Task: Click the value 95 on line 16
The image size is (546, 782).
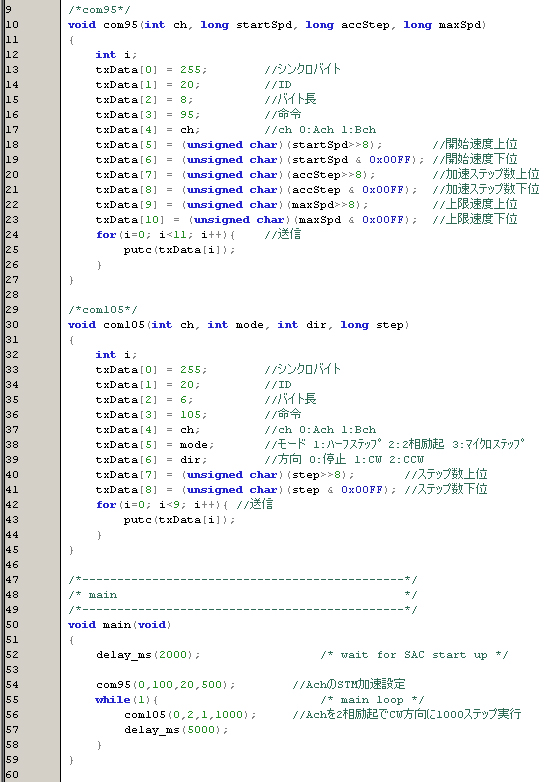Action: 187,115
